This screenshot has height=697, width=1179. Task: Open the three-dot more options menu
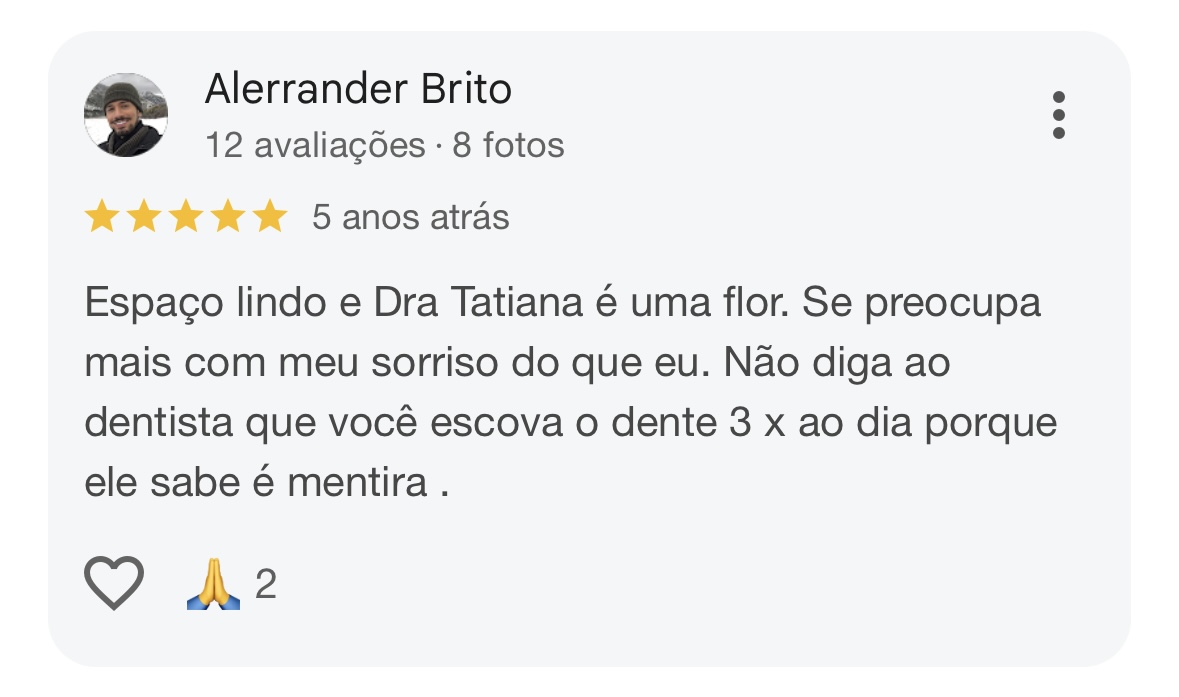1059,116
